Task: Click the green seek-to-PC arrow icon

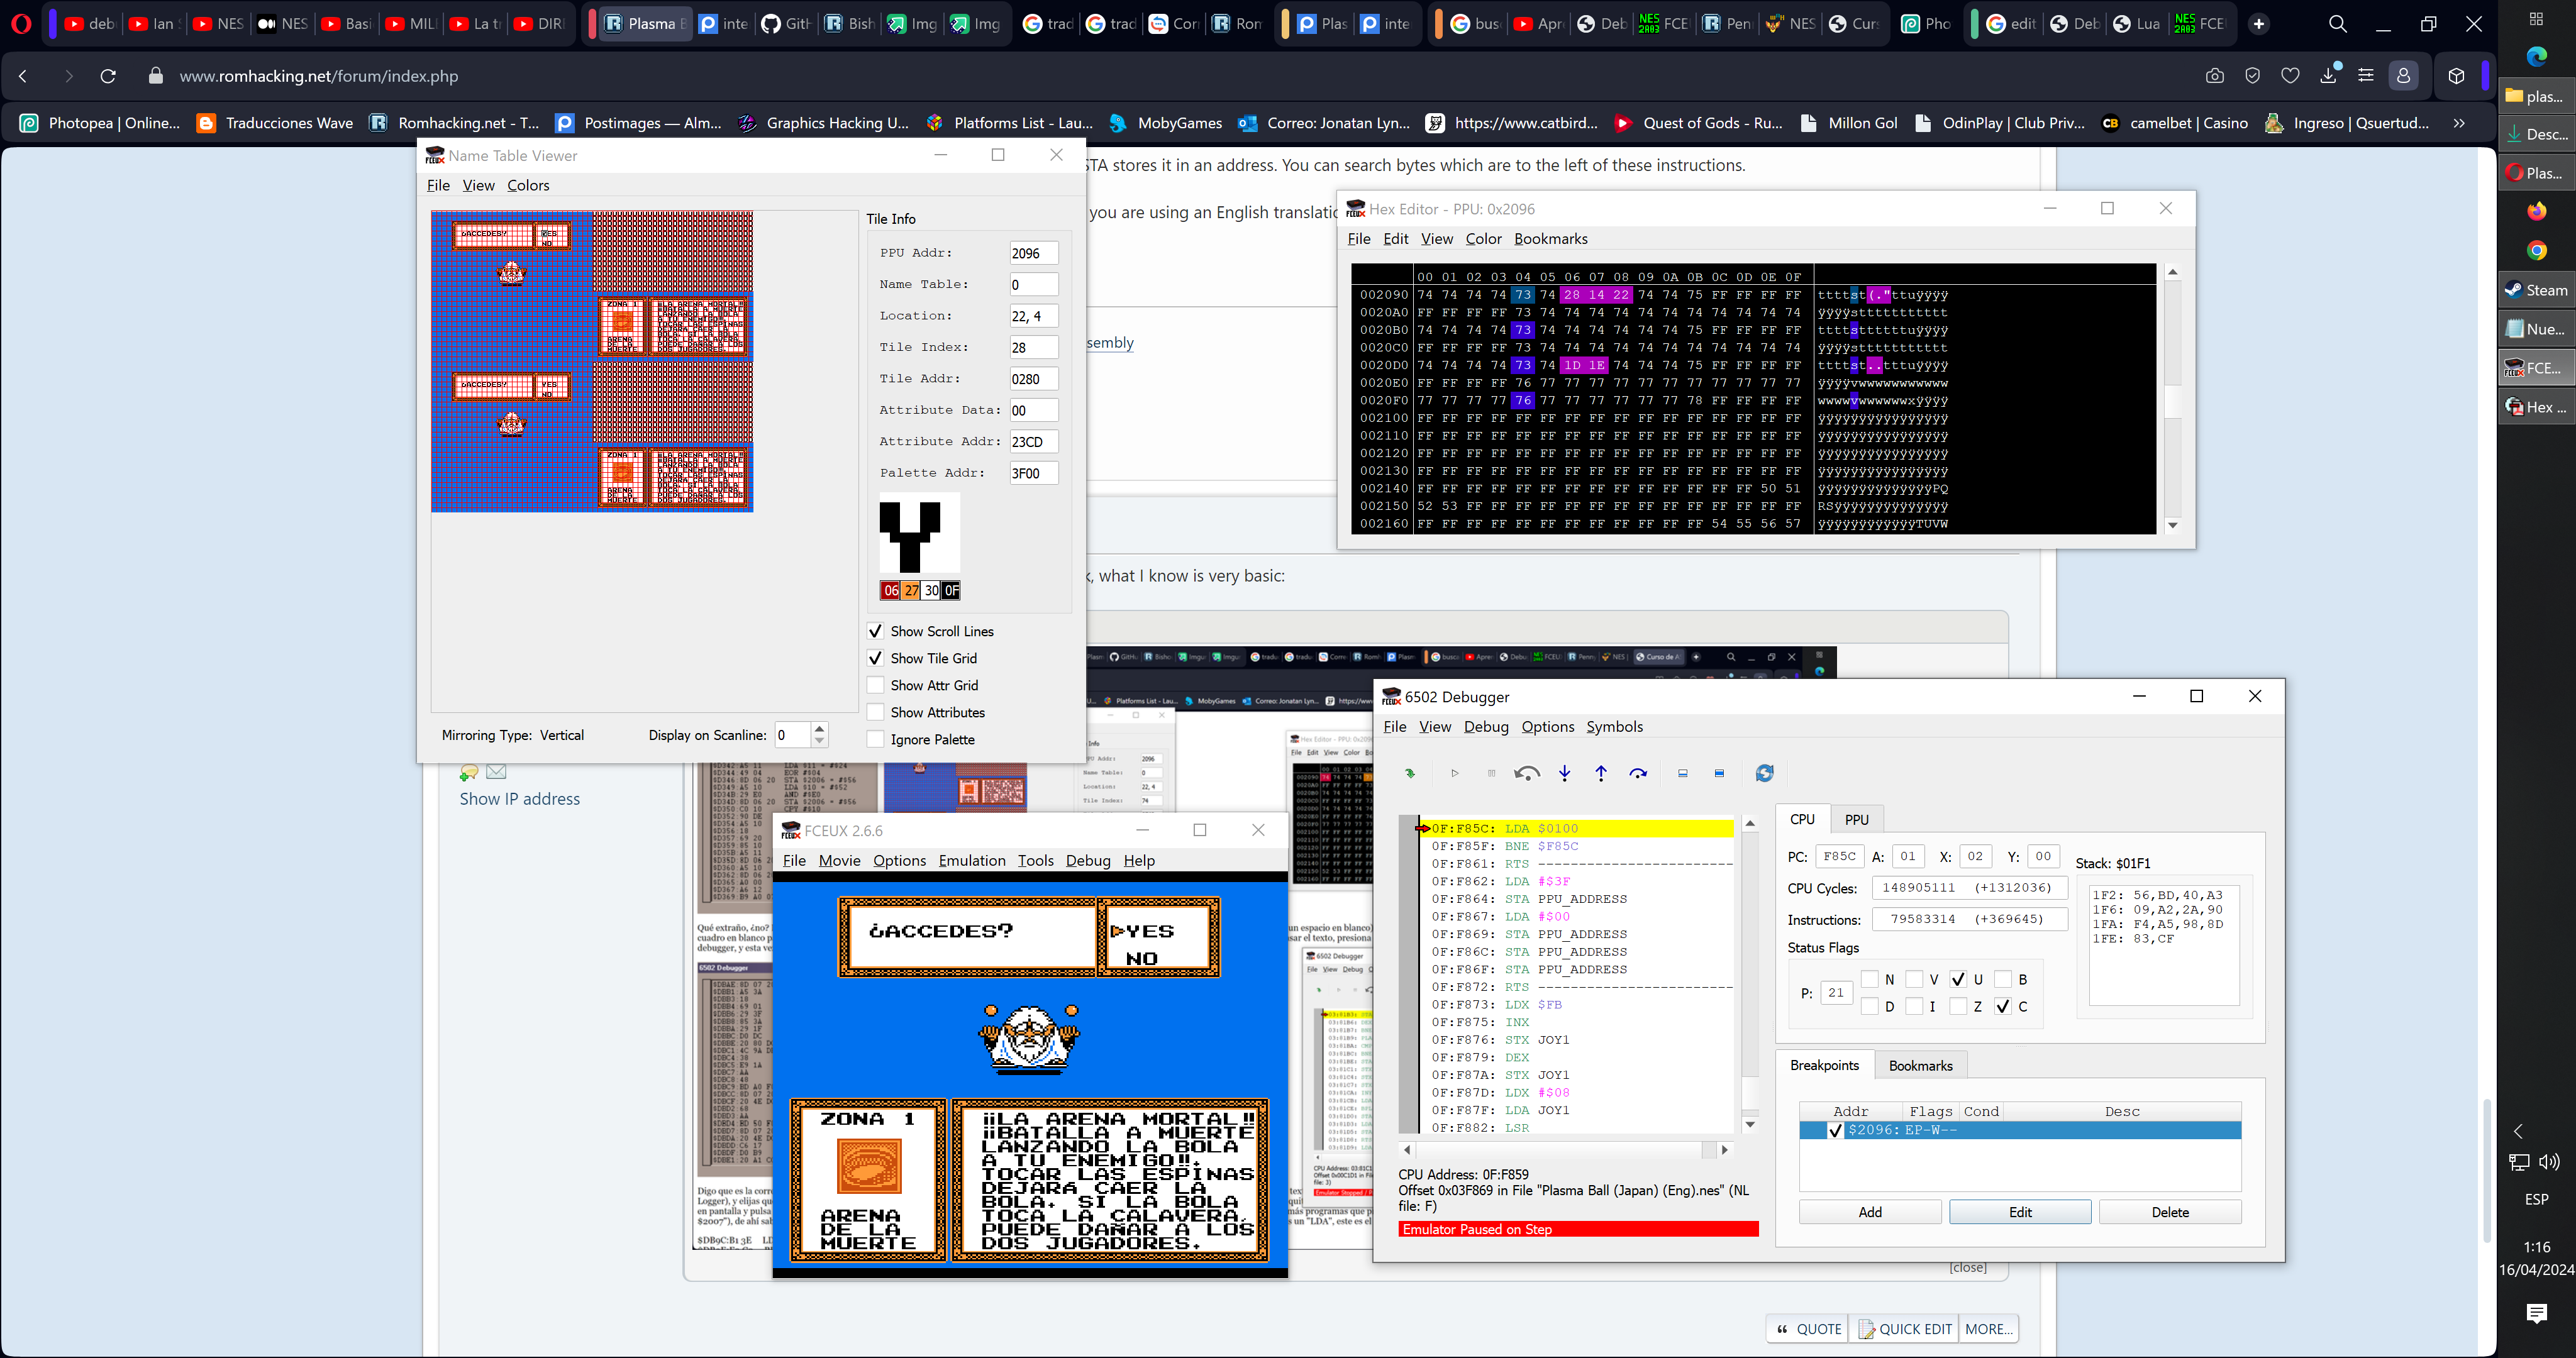Action: tap(1410, 773)
